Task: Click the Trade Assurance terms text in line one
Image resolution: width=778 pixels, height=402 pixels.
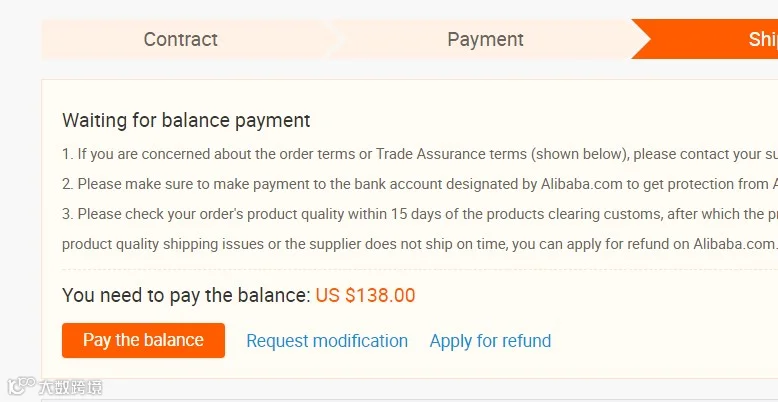Action: pos(451,154)
